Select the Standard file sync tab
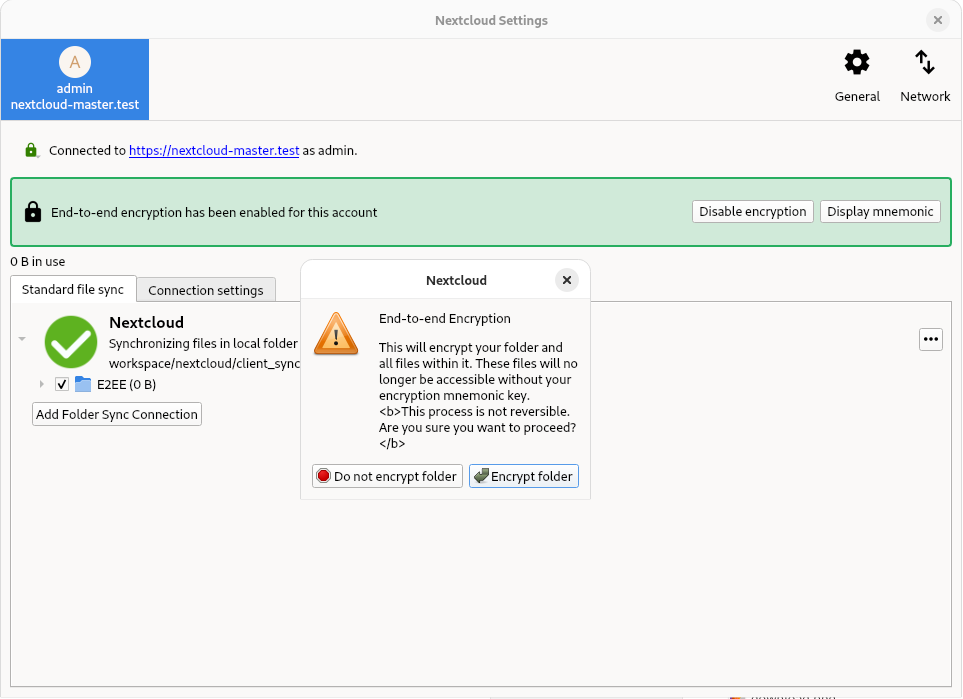 pyautogui.click(x=73, y=290)
